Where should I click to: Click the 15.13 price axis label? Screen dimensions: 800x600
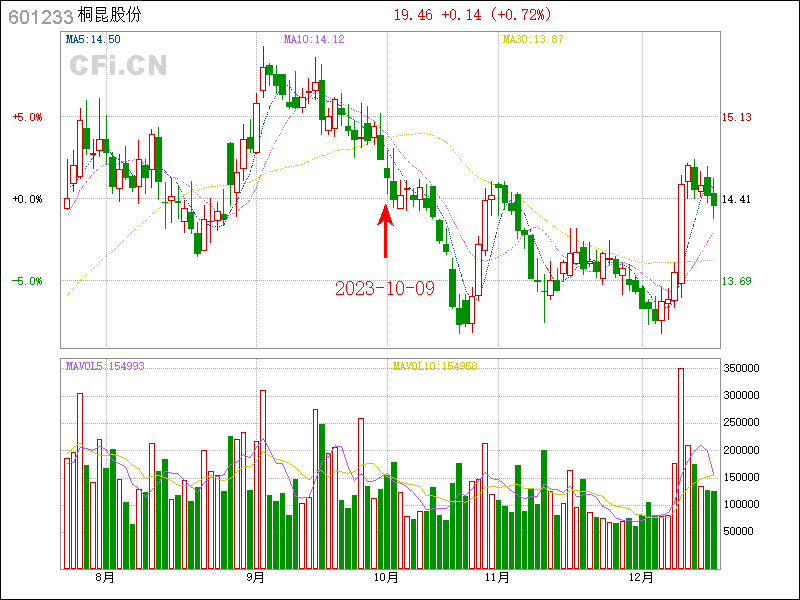tap(736, 117)
